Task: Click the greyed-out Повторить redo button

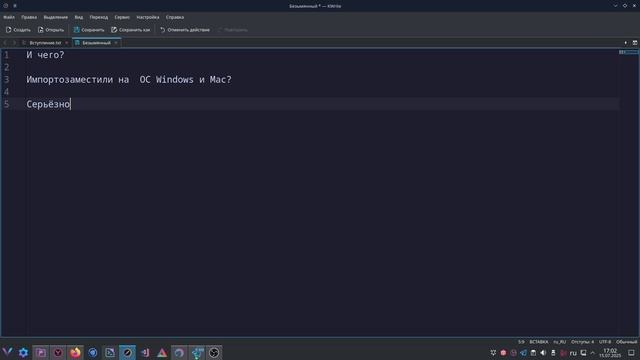Action: (233, 30)
